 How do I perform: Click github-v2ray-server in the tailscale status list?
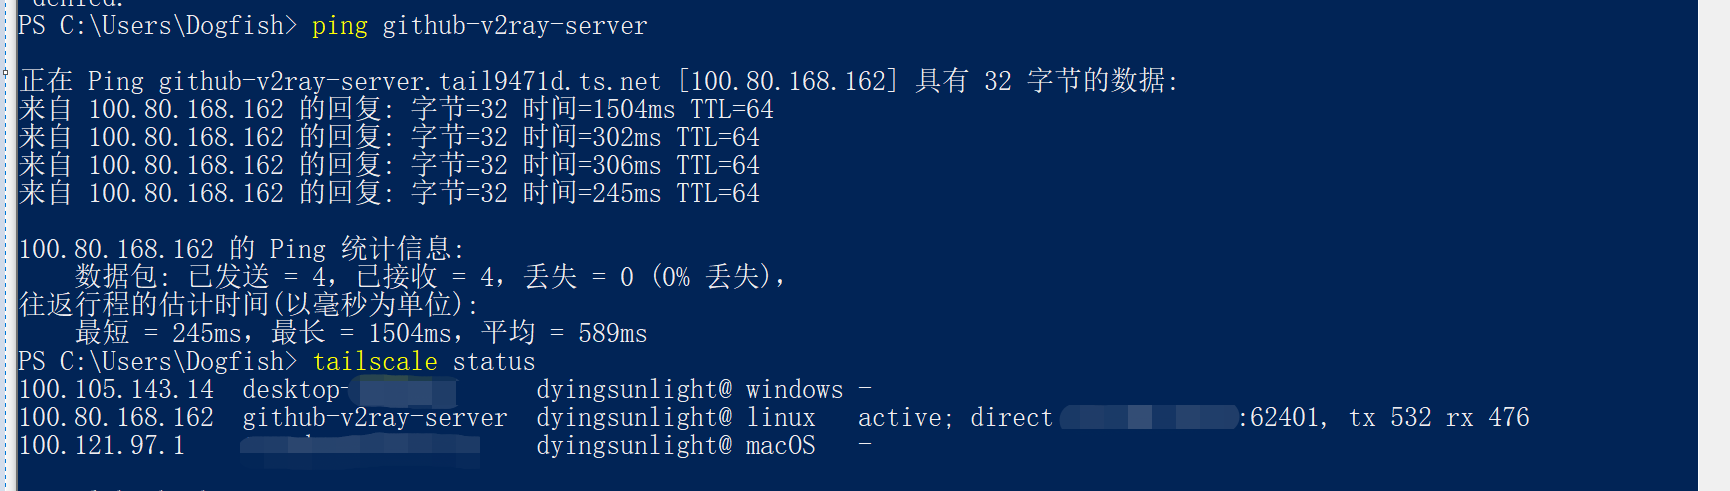tap(374, 418)
